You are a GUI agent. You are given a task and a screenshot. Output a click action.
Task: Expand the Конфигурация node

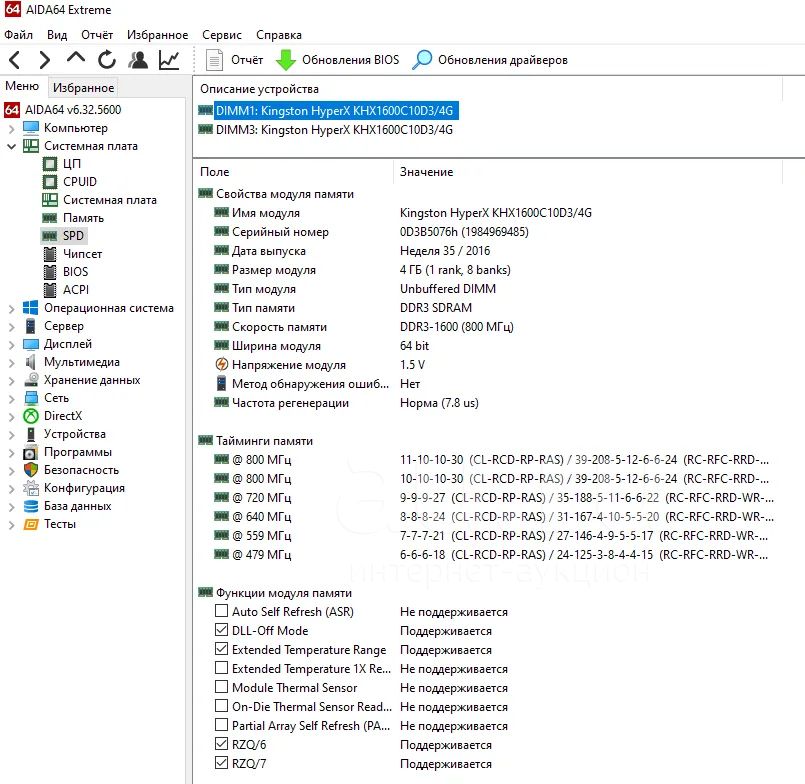coord(12,488)
